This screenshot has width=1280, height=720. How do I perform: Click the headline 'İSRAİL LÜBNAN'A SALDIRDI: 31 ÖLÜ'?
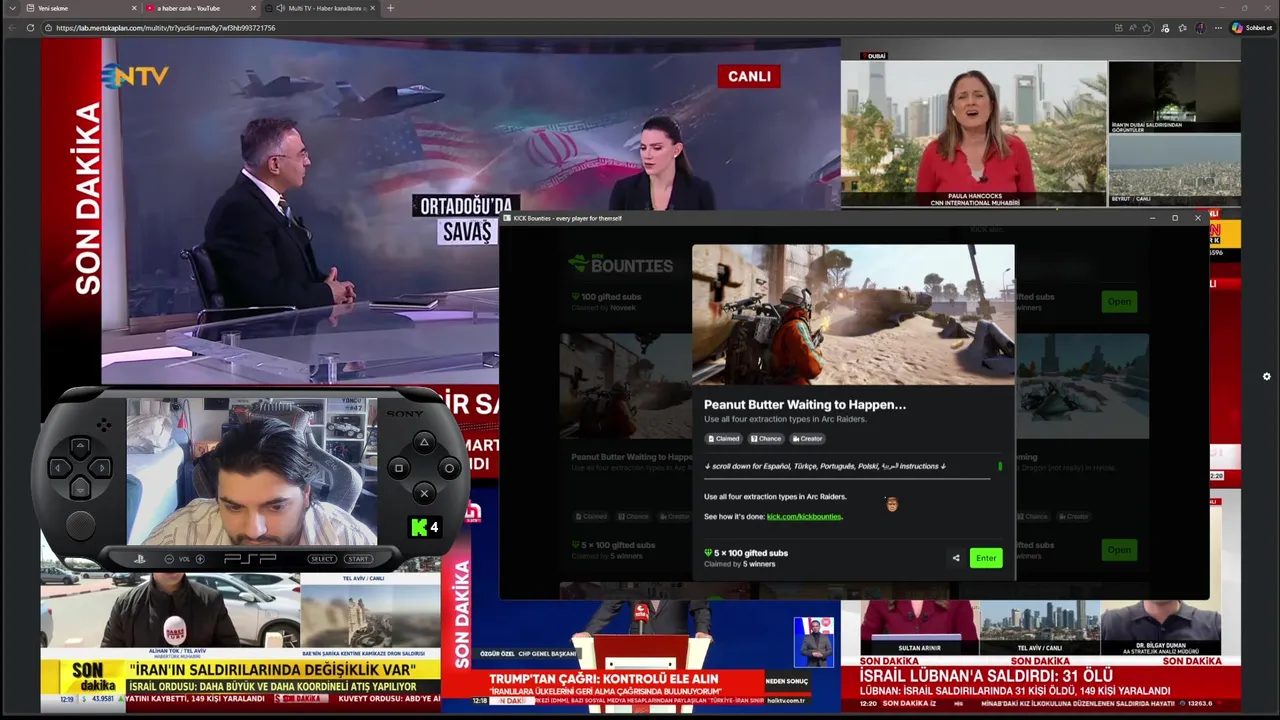coord(986,677)
